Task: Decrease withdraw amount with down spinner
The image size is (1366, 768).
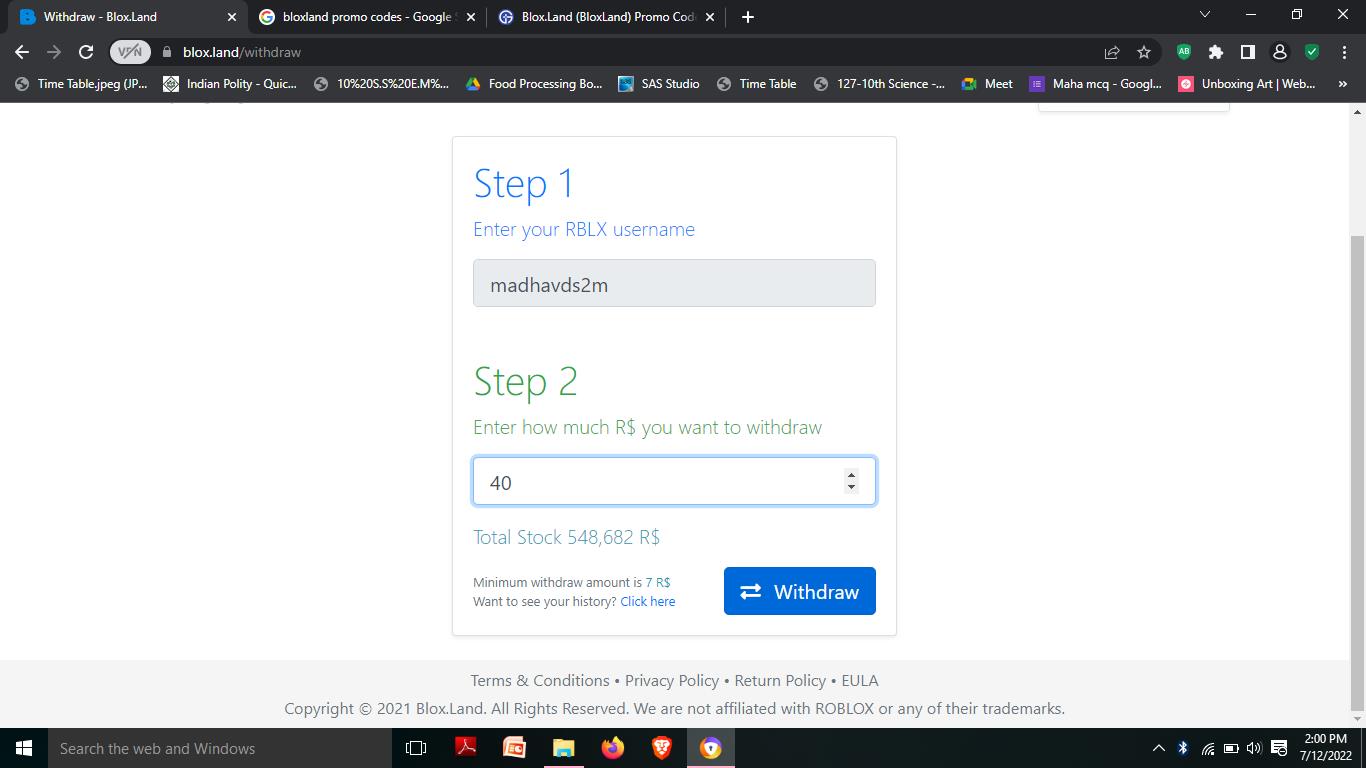Action: click(851, 488)
